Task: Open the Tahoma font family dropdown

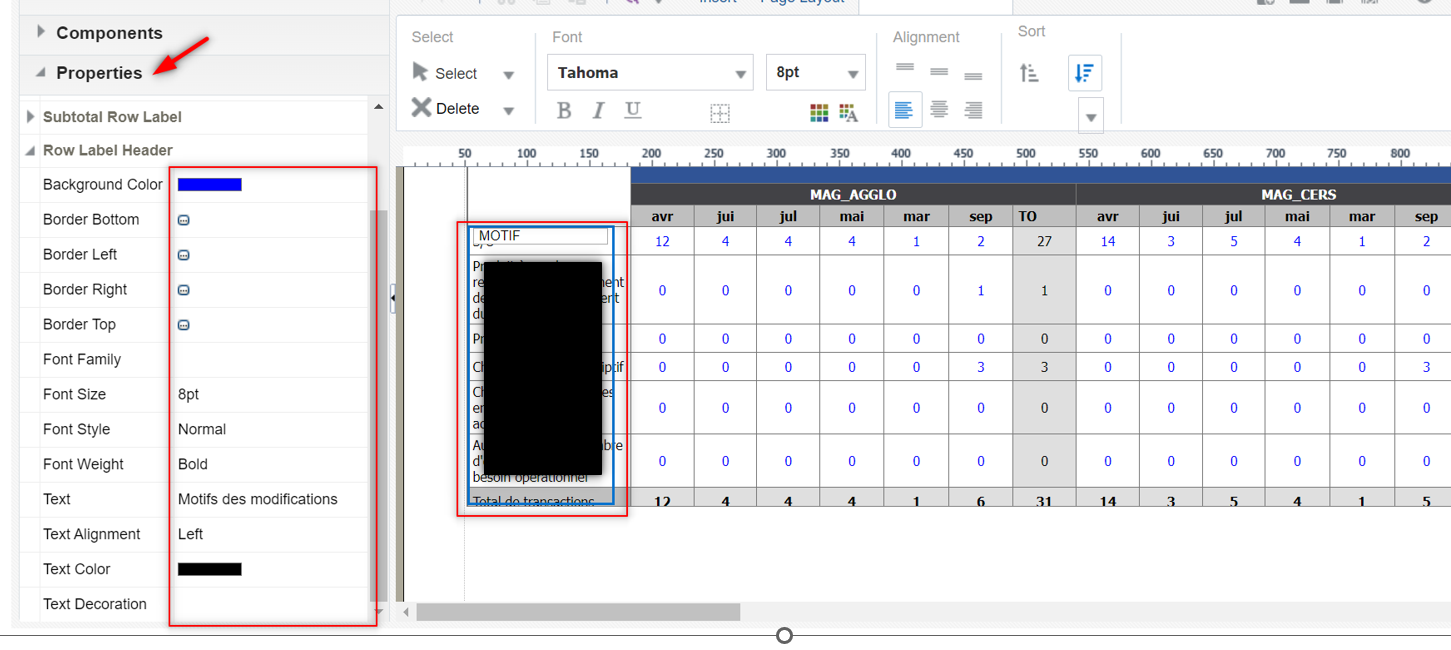Action: tap(650, 72)
